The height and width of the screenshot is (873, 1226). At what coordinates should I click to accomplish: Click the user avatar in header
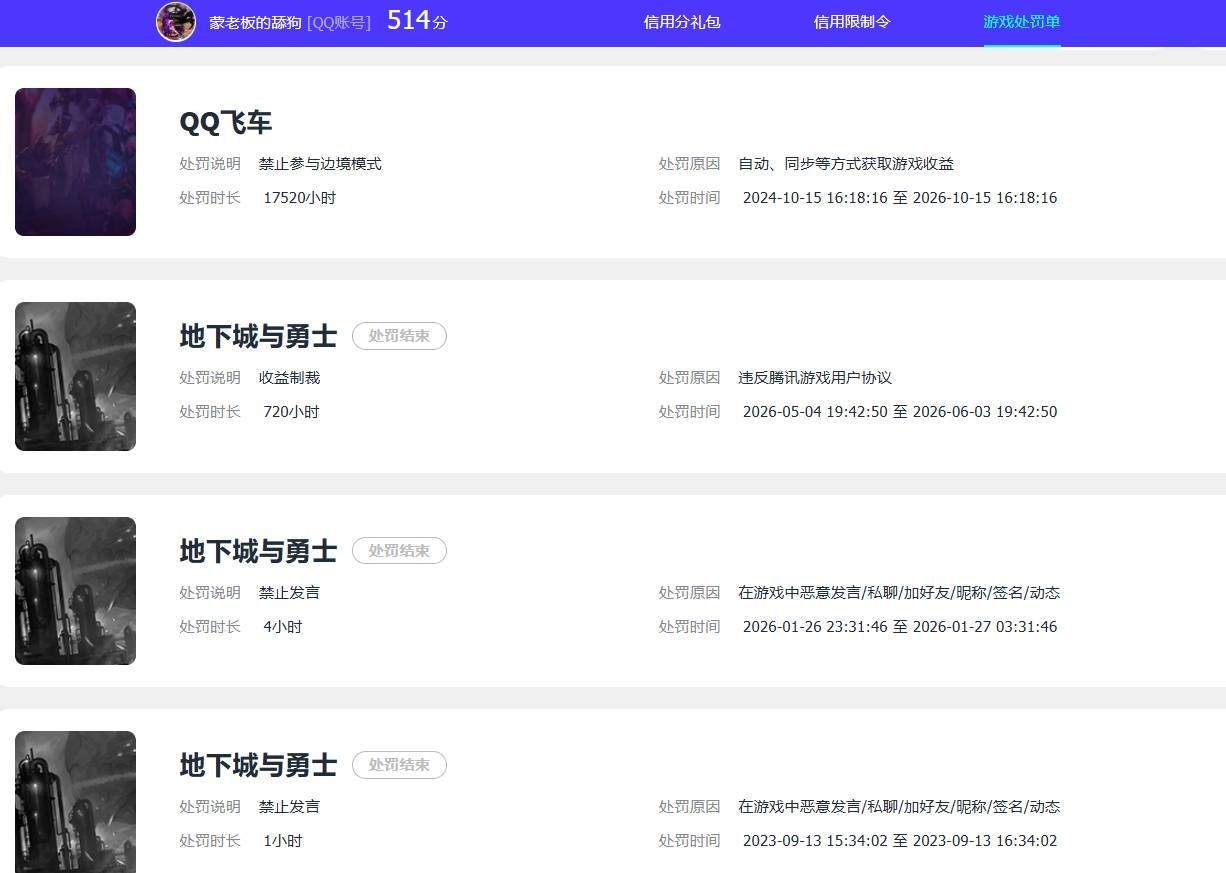pos(176,22)
